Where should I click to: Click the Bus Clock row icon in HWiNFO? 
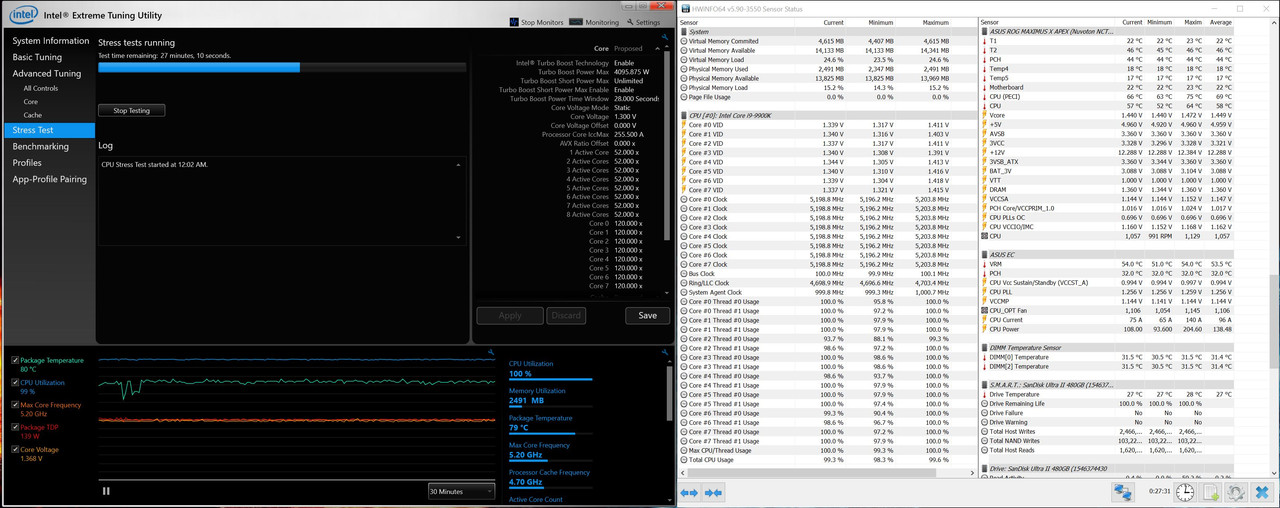(683, 273)
